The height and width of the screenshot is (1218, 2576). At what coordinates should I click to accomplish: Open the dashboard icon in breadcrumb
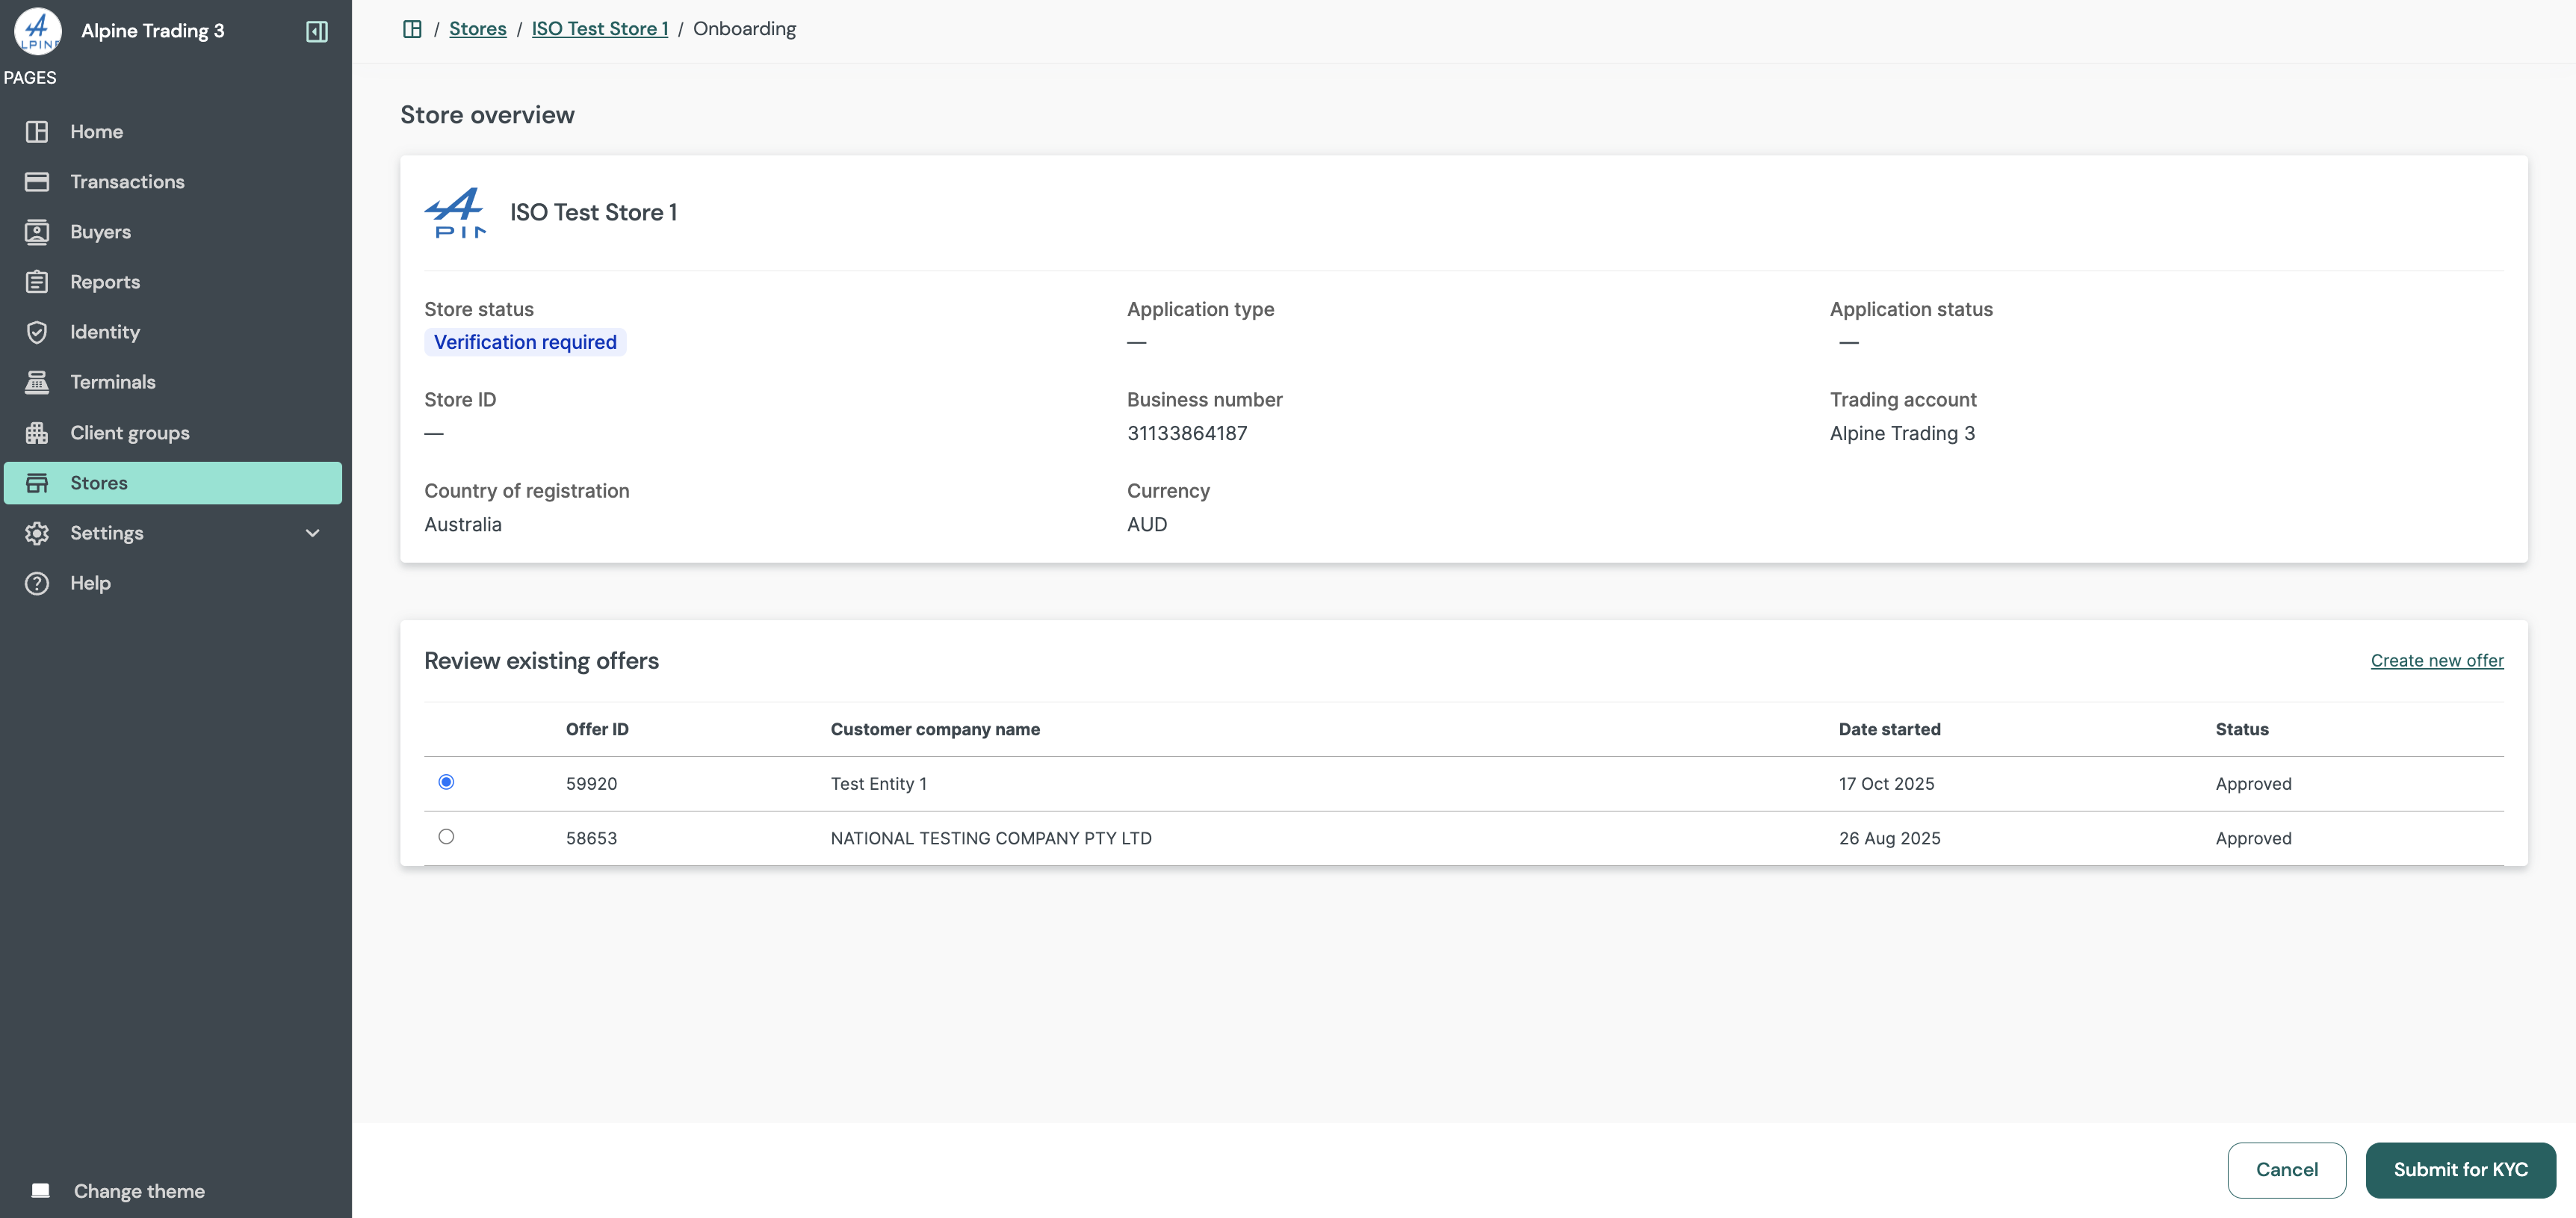pyautogui.click(x=412, y=28)
